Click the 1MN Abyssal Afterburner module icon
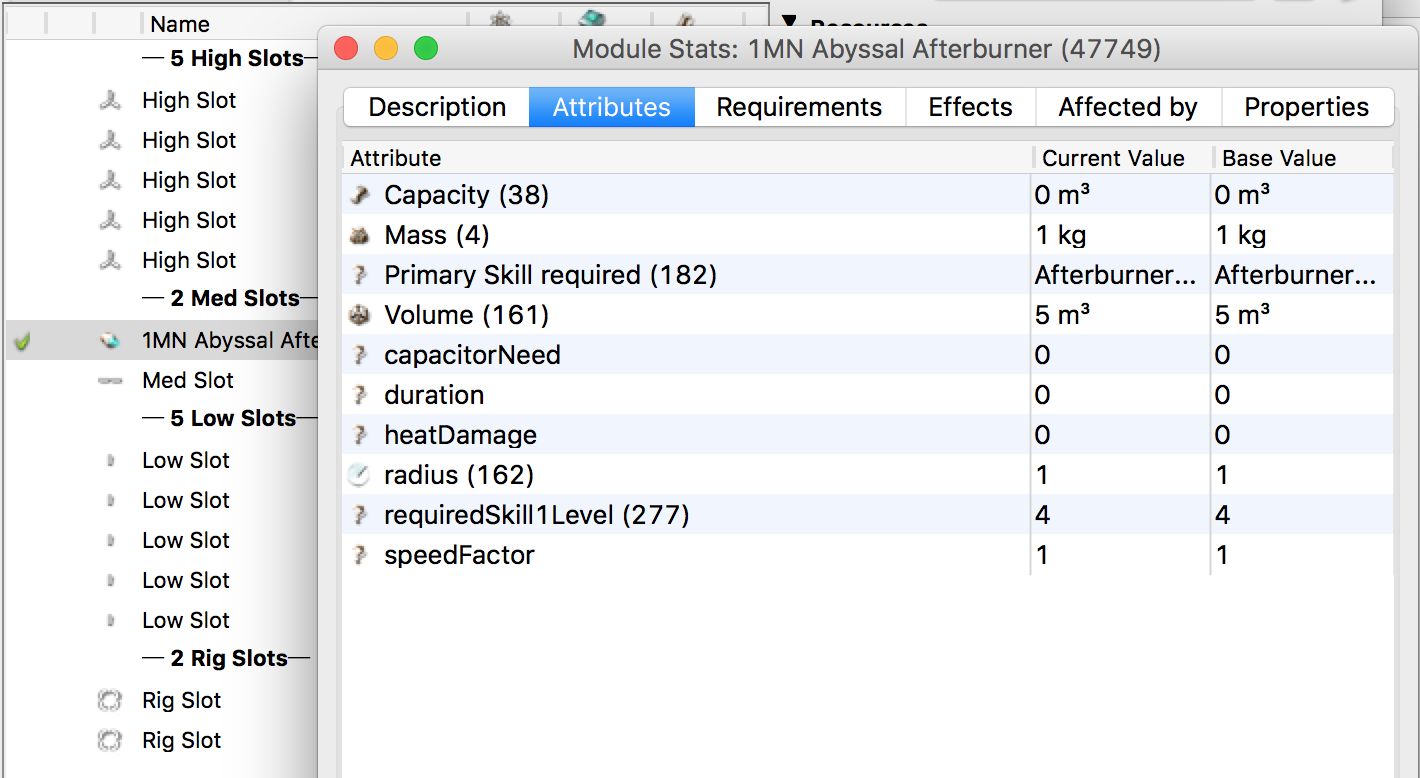 pyautogui.click(x=110, y=340)
